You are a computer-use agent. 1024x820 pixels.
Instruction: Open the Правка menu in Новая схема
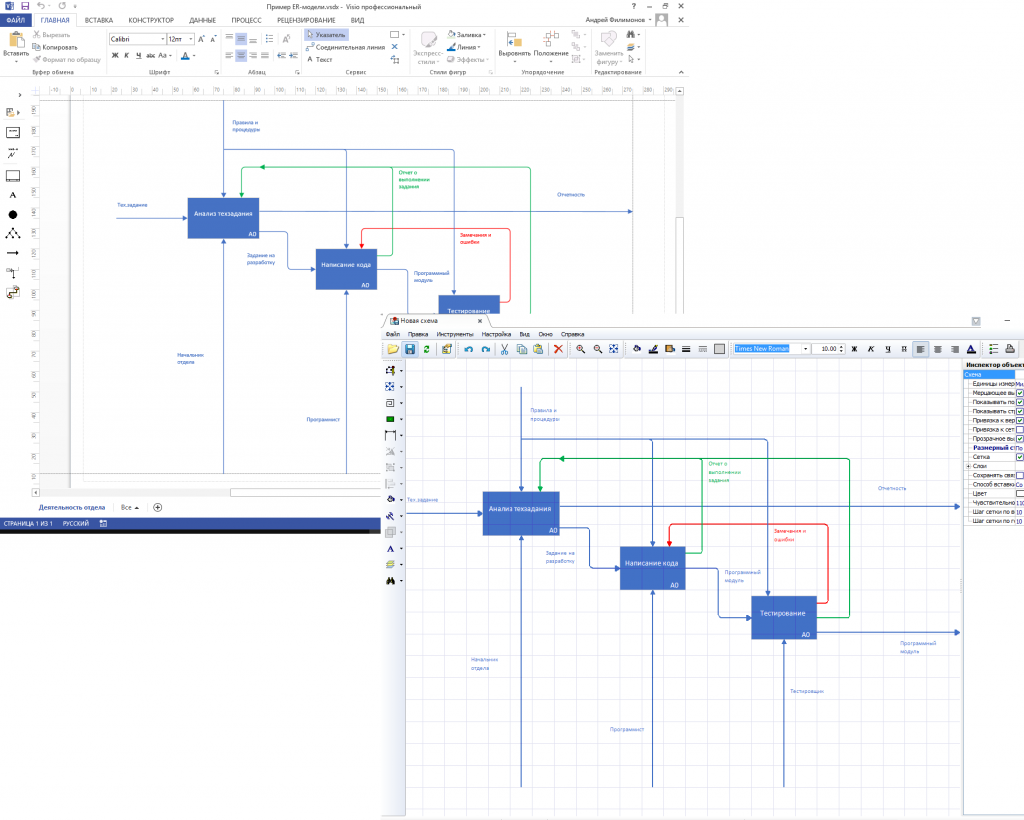click(x=418, y=334)
